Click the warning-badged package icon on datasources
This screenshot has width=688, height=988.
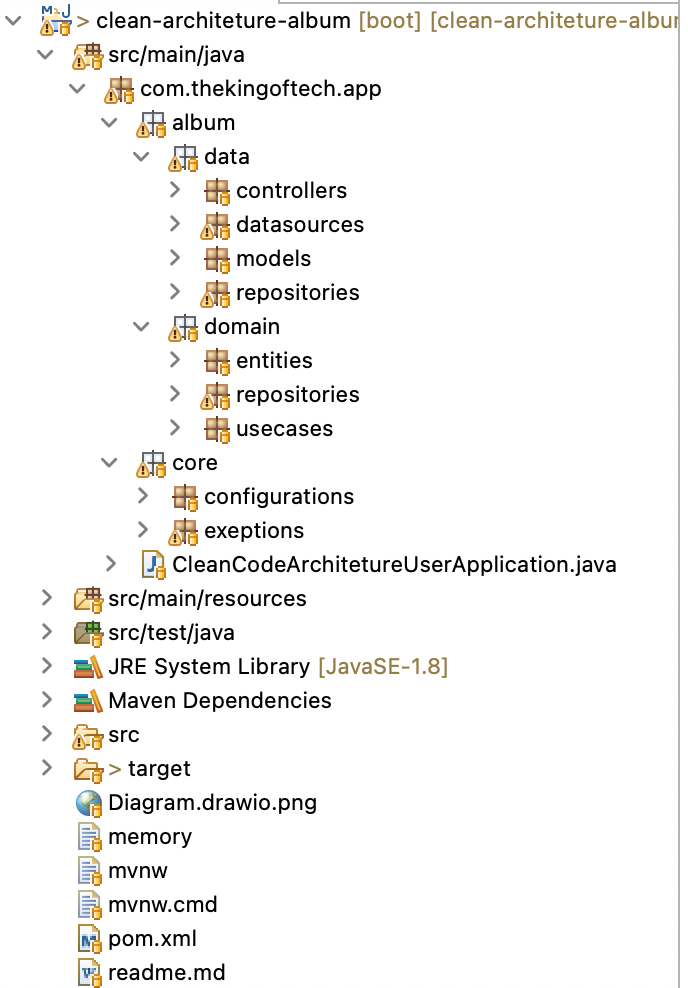(x=215, y=224)
